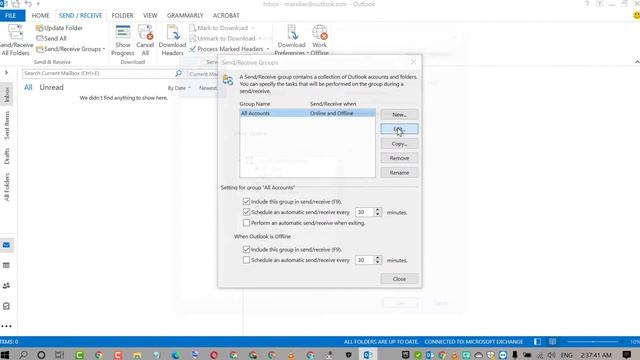
Task: Collapse the ribbon with the arrow
Action: 637,62
